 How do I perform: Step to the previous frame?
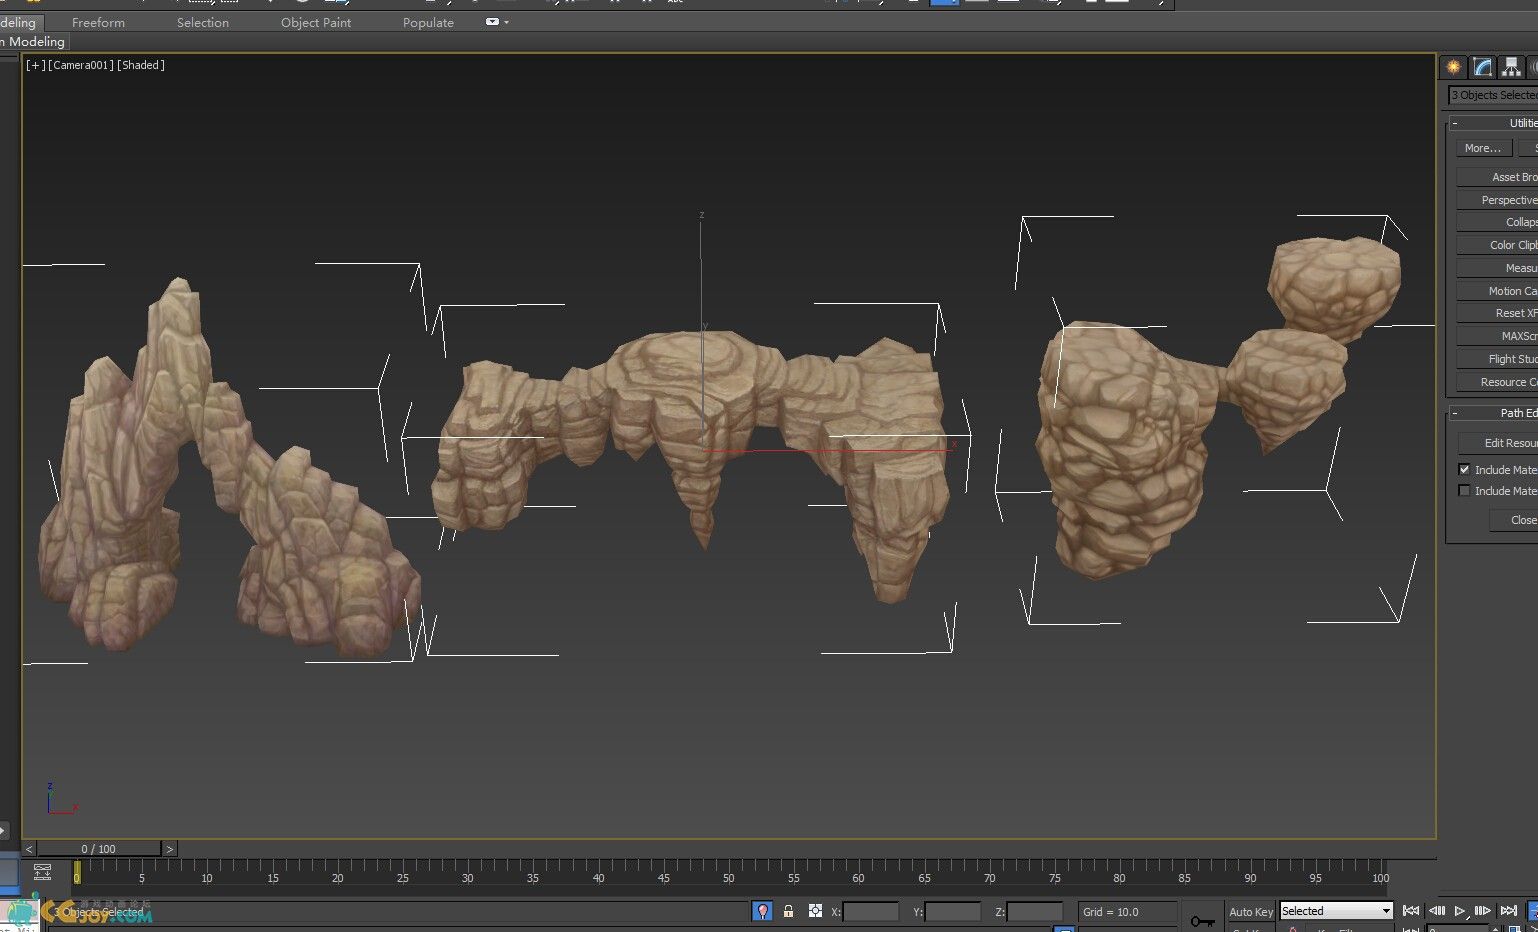pos(1437,911)
